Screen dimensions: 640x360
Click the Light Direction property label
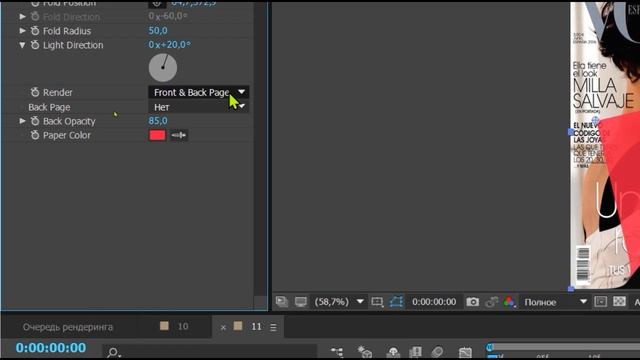pyautogui.click(x=73, y=45)
